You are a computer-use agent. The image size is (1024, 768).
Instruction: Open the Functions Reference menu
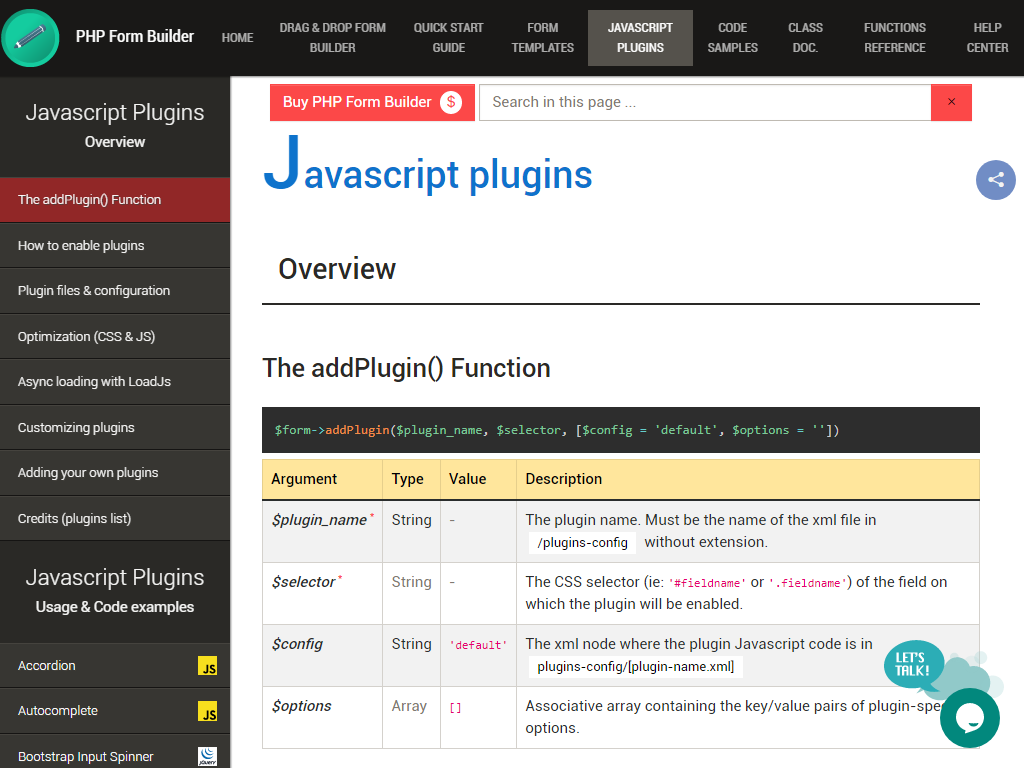point(895,38)
